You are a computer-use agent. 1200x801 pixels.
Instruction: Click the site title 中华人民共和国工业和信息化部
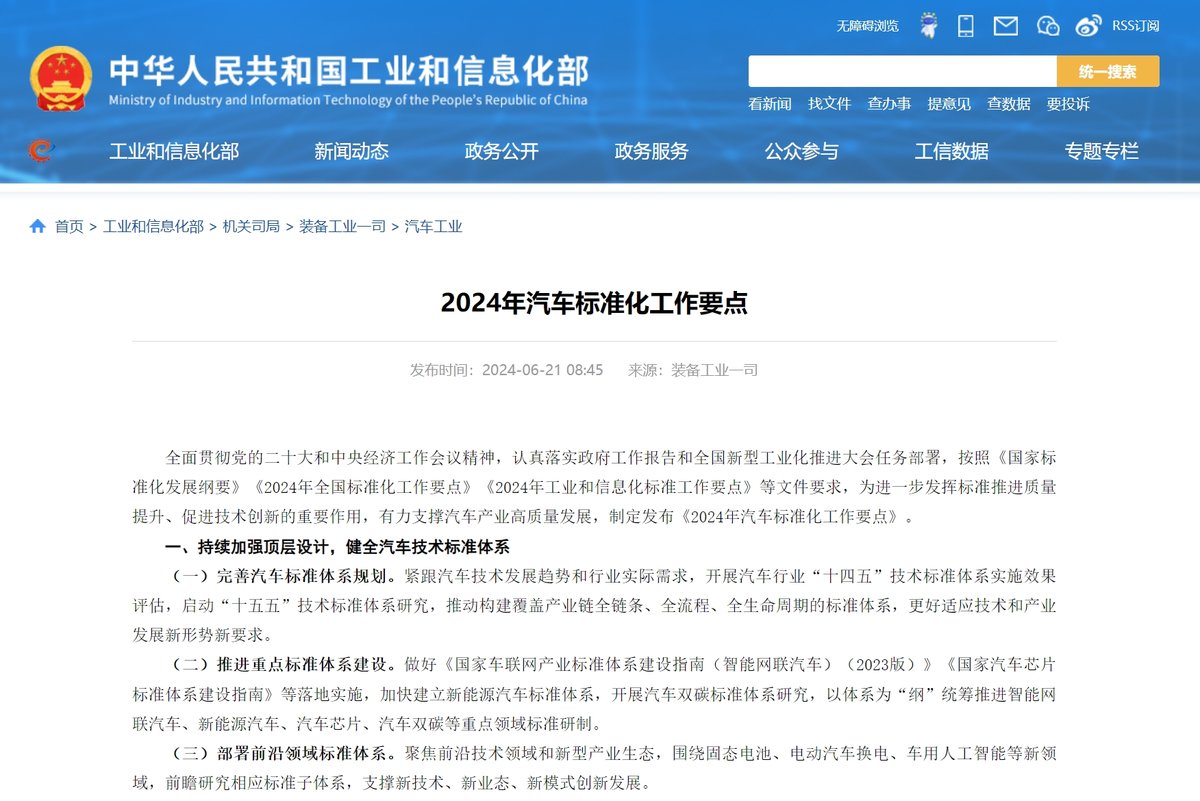(x=349, y=70)
